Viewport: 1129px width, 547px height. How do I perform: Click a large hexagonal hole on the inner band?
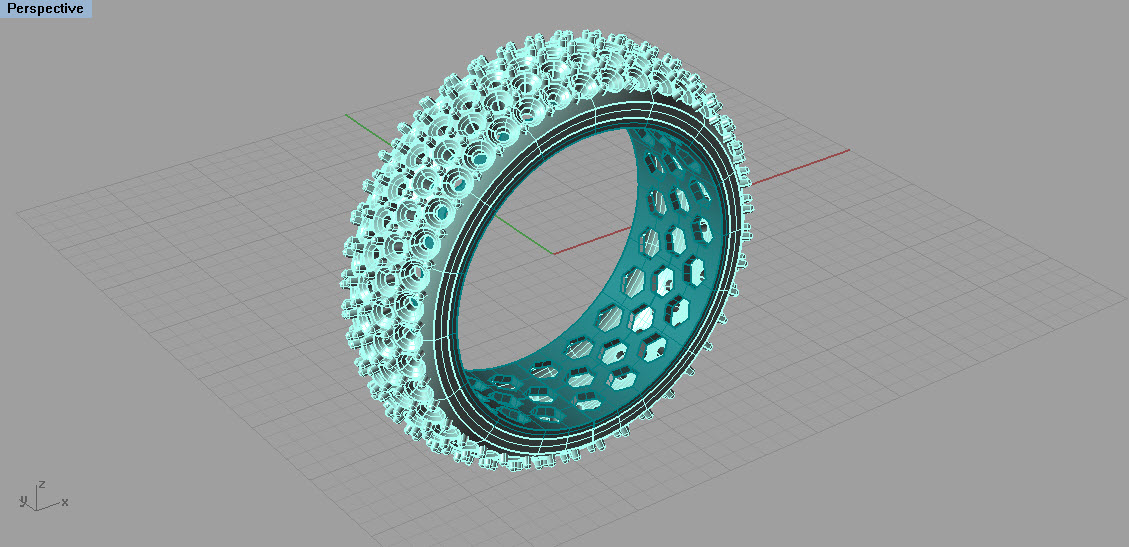coord(642,318)
